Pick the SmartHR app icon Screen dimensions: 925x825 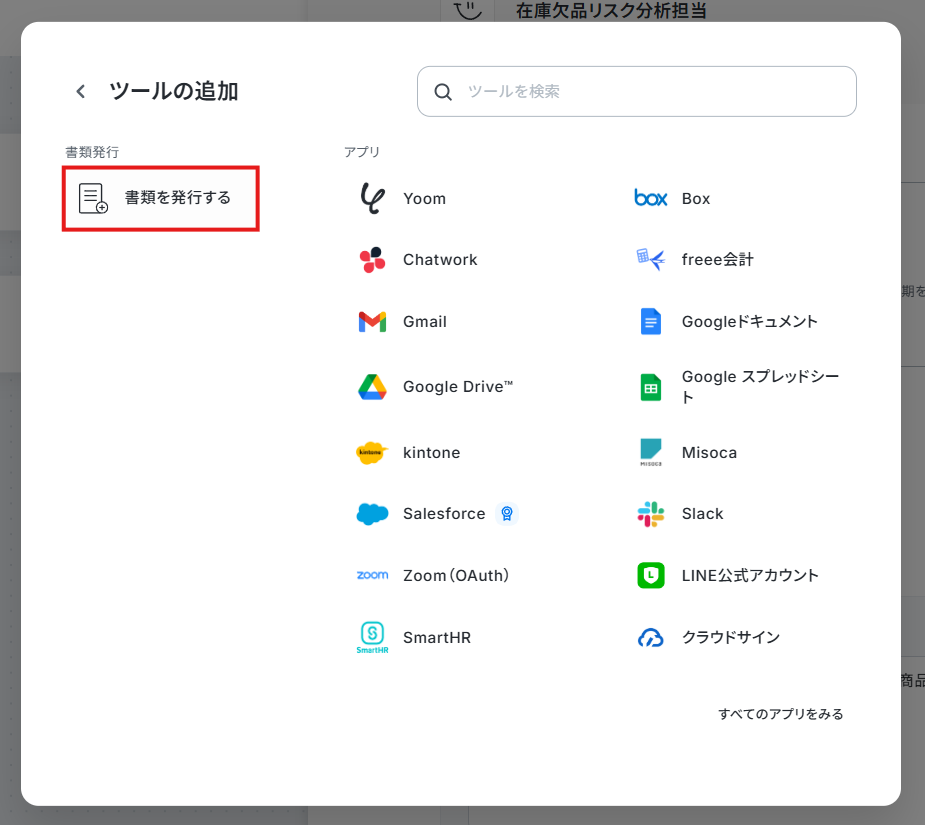(x=372, y=637)
